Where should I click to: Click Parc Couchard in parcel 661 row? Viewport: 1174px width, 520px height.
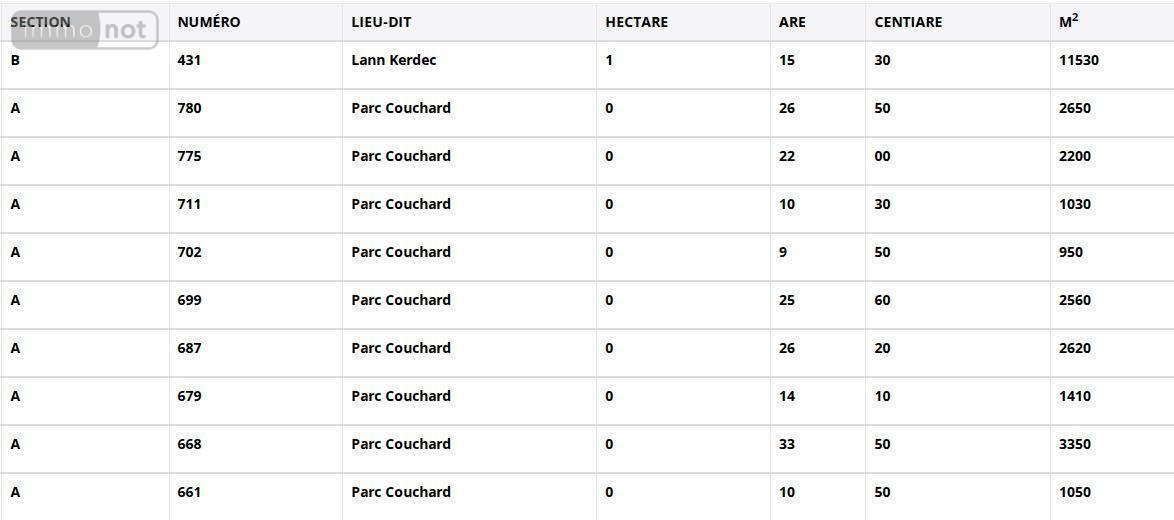pos(401,492)
